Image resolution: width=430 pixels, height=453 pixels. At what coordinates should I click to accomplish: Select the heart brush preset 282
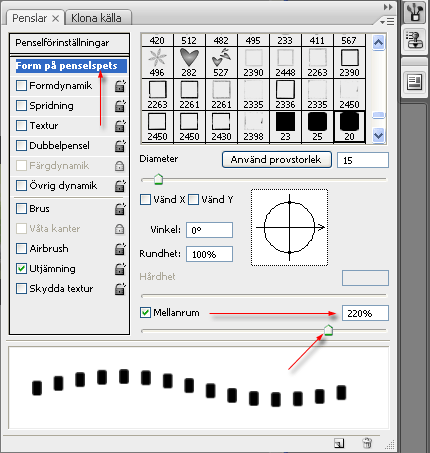[189, 62]
